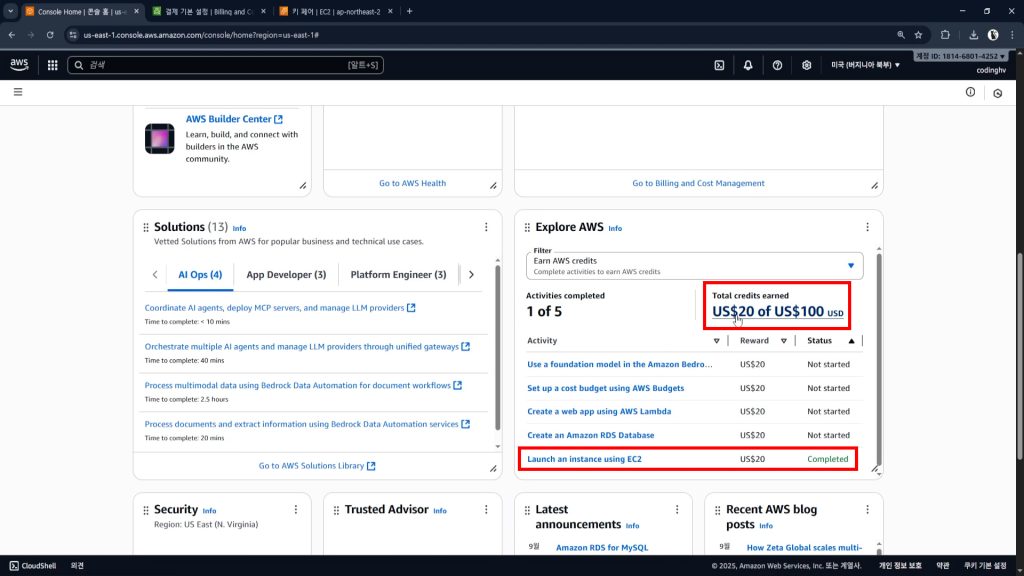The width and height of the screenshot is (1024, 576).
Task: Grab the Trusted Advisor drag handle
Action: click(x=336, y=510)
